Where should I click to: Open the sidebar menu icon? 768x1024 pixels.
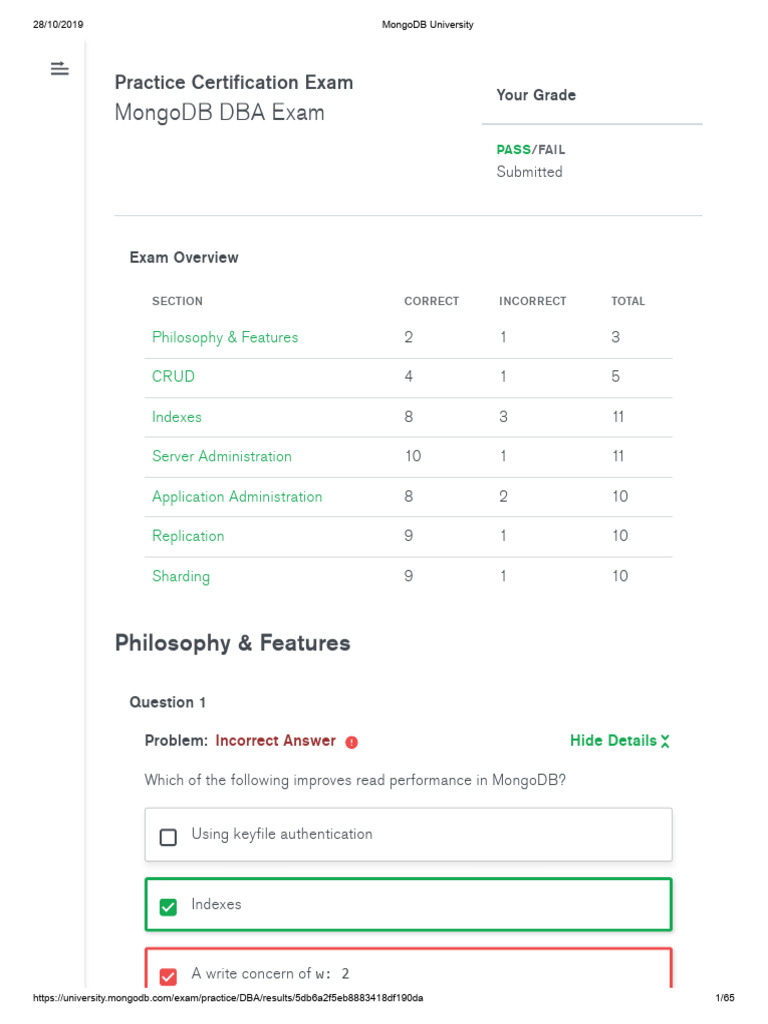pos(59,68)
